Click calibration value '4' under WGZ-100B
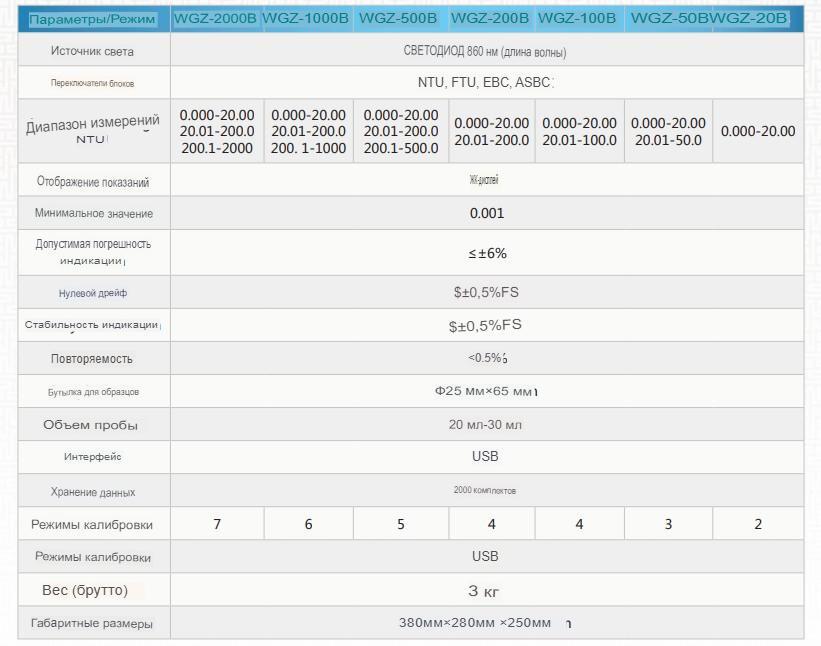821x646 pixels. pyautogui.click(x=579, y=525)
